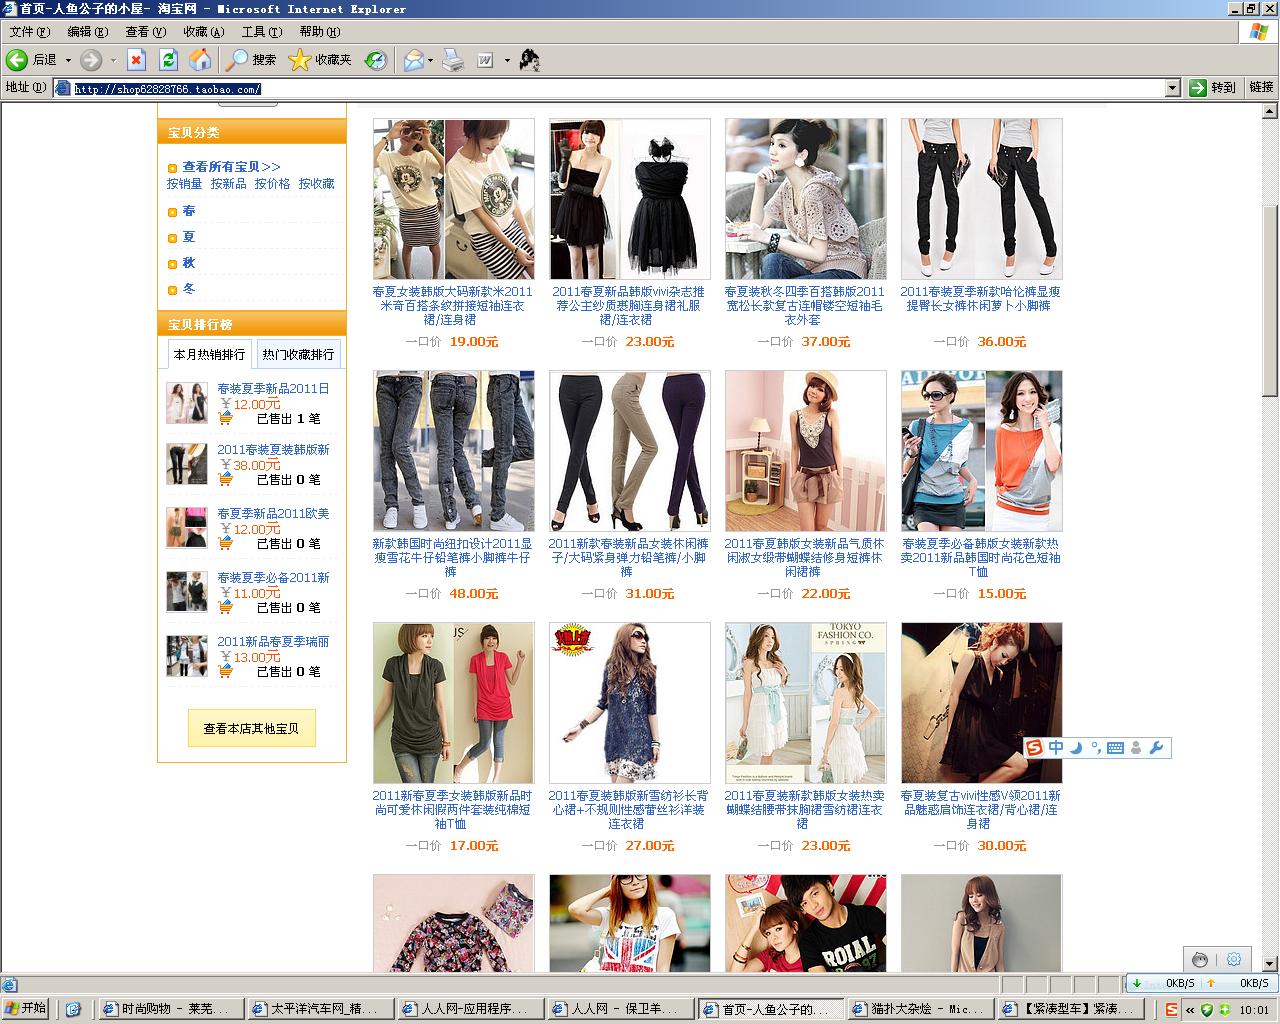Open the 夏 category
This screenshot has width=1280, height=1024.
click(189, 237)
